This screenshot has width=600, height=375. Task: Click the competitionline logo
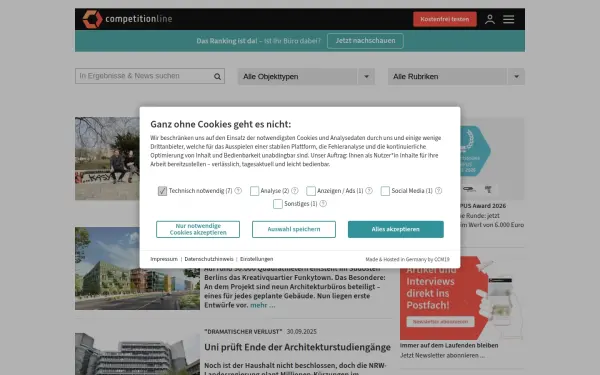pyautogui.click(x=127, y=19)
